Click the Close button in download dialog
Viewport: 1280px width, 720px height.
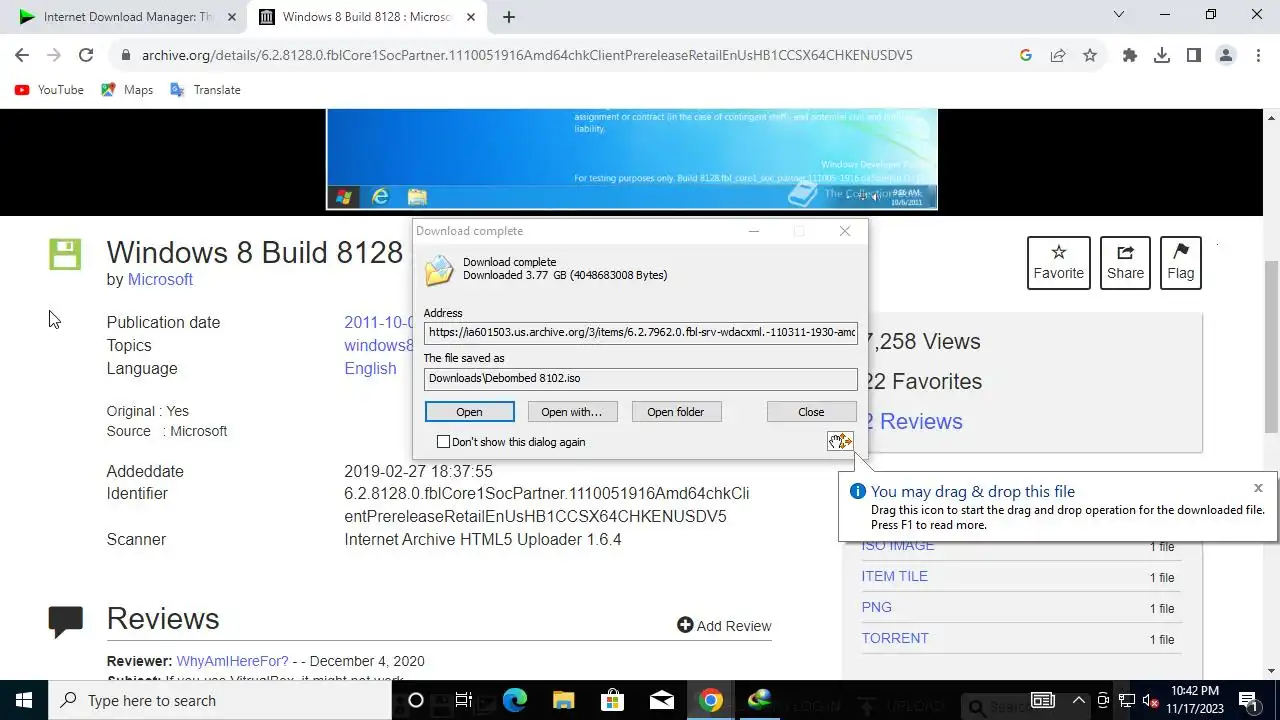coord(811,412)
